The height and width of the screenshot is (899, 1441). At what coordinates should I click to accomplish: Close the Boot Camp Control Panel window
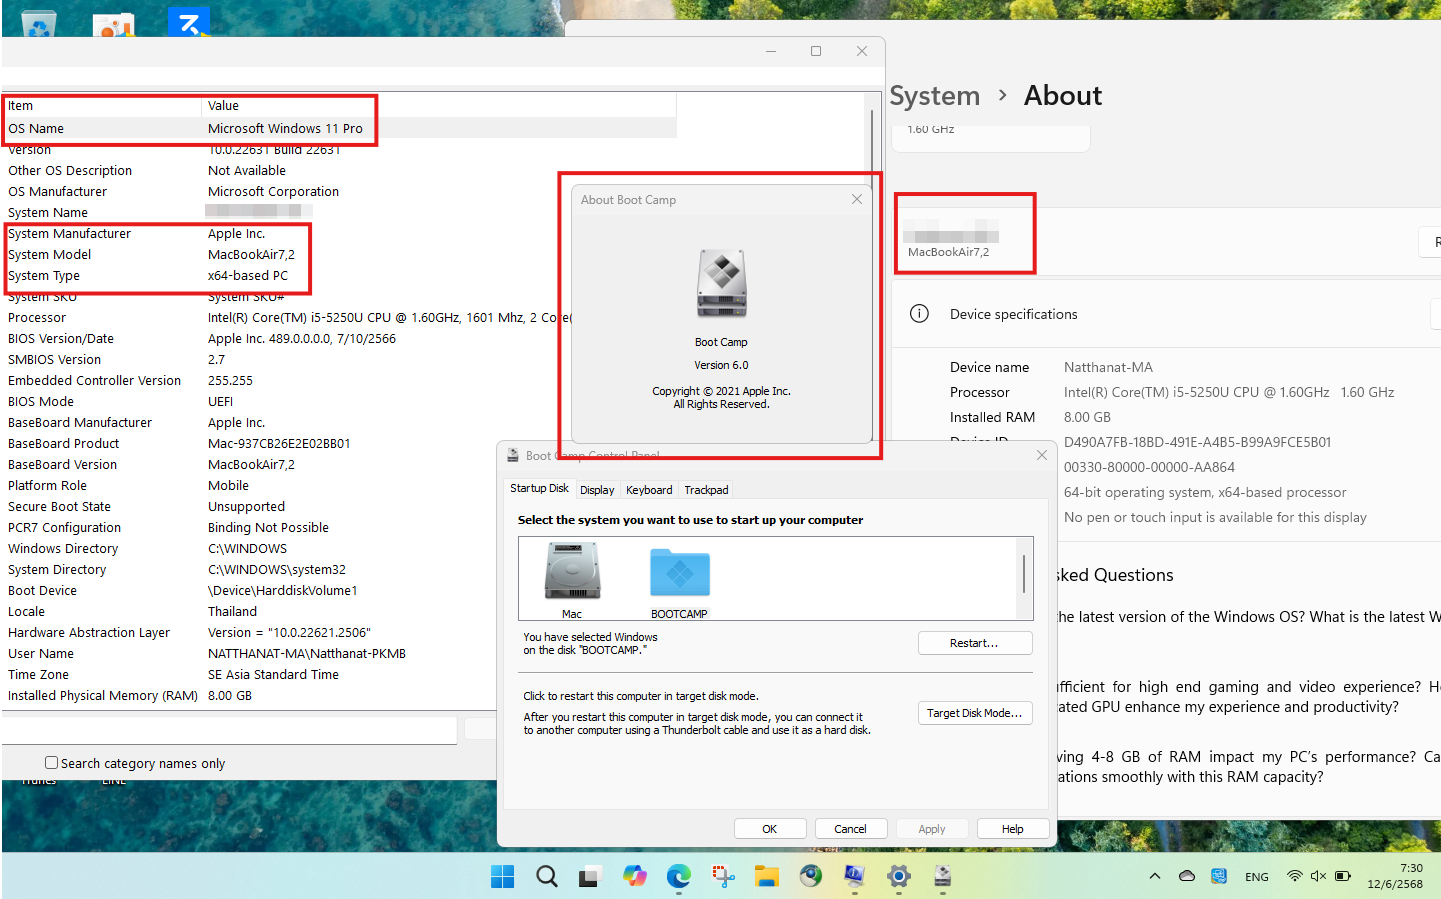pyautogui.click(x=1042, y=455)
